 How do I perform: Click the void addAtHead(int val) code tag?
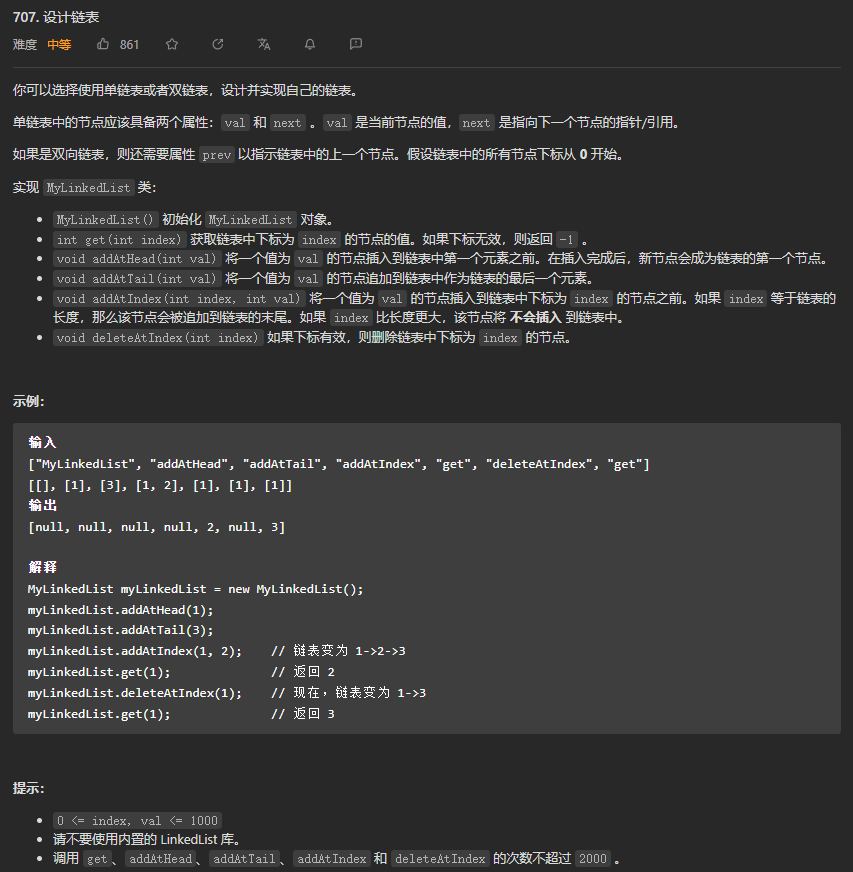[137, 259]
